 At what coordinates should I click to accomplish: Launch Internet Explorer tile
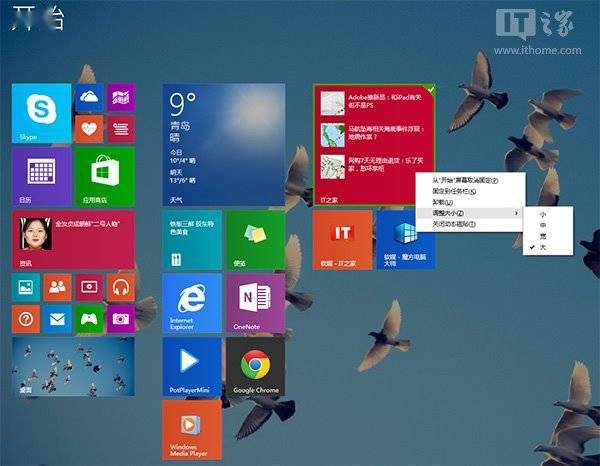click(192, 303)
